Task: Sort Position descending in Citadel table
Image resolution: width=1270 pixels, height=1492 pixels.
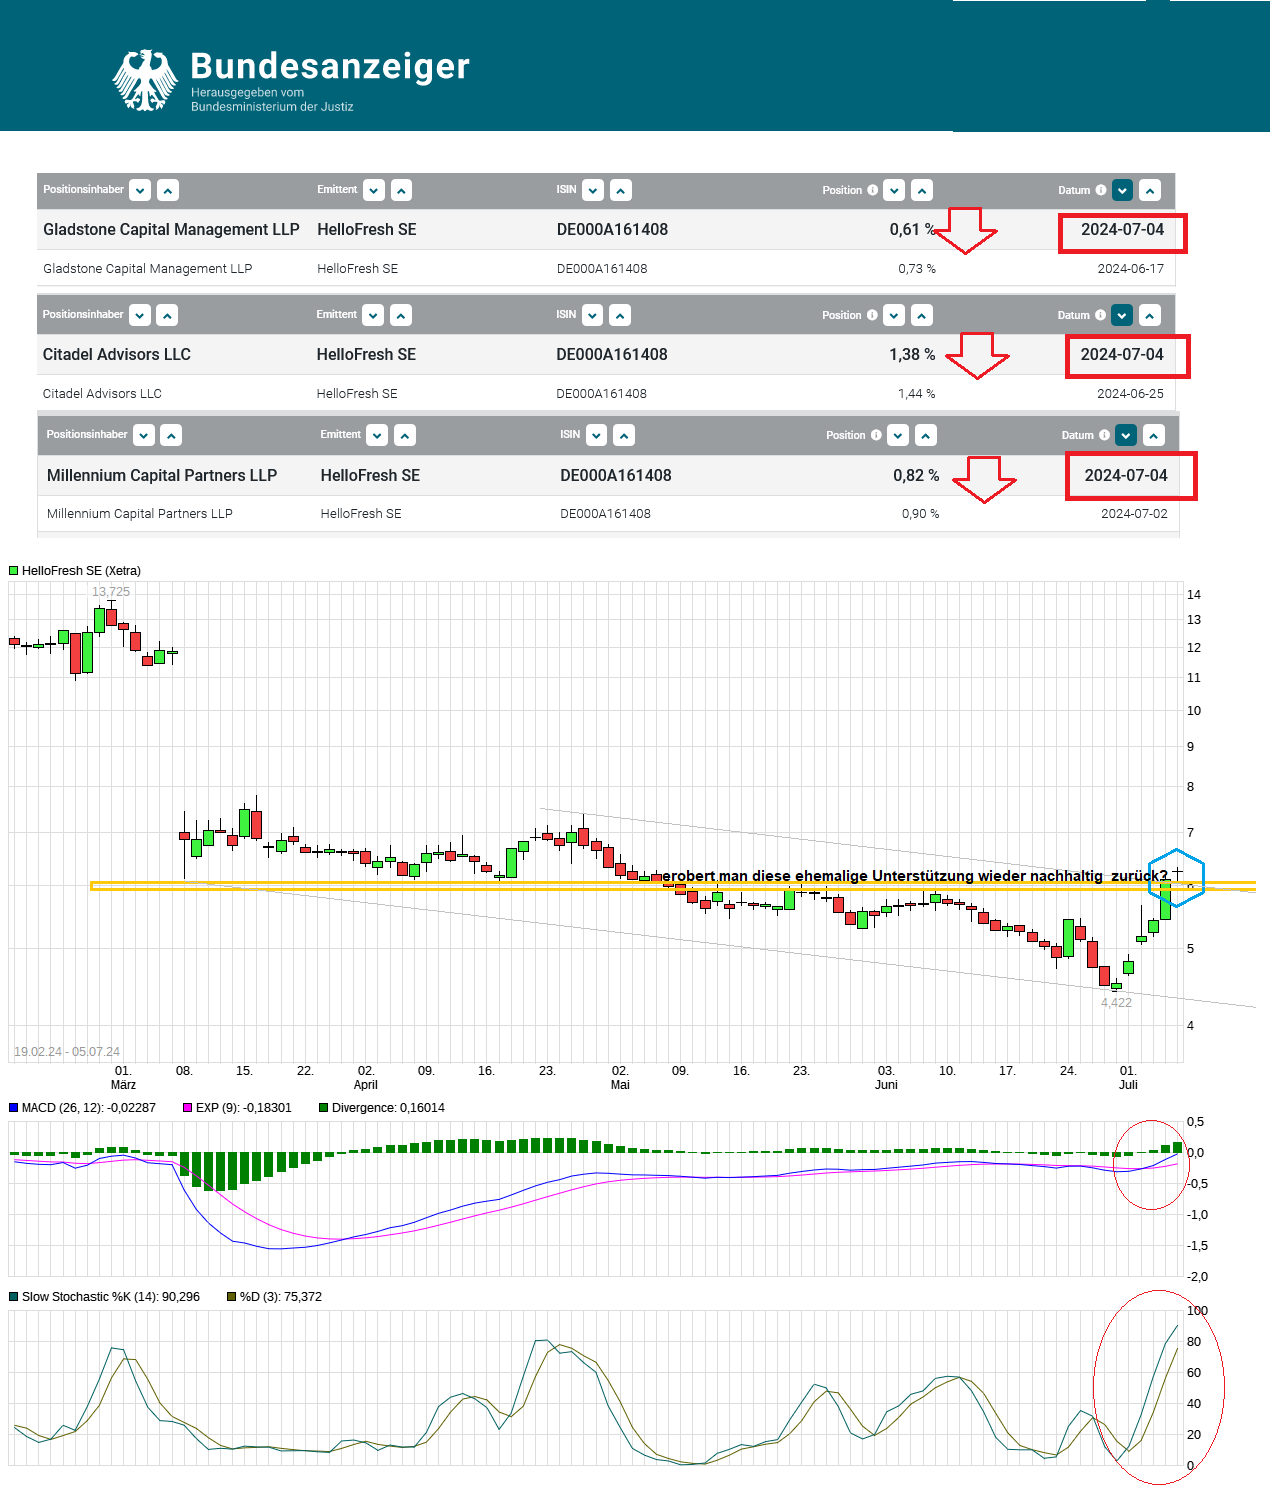Action: coord(894,315)
